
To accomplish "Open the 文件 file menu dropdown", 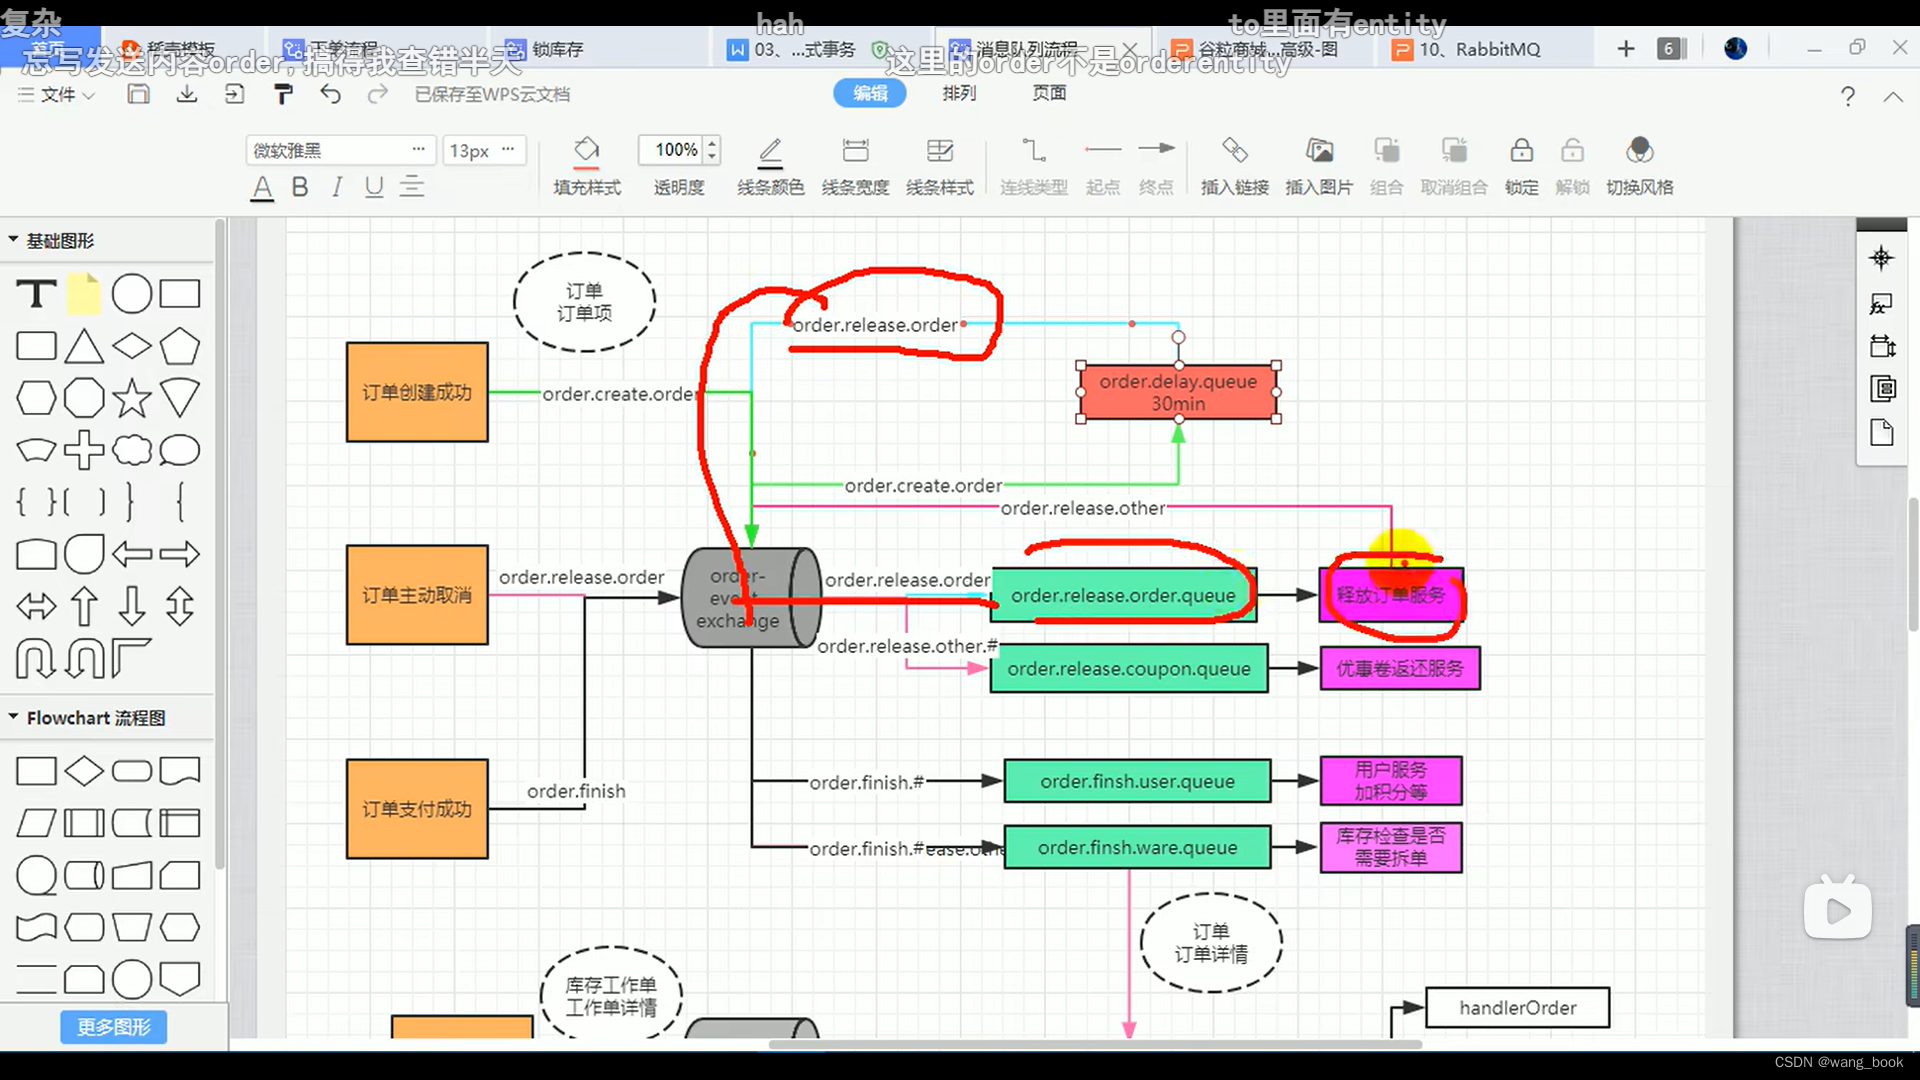I will pos(57,94).
